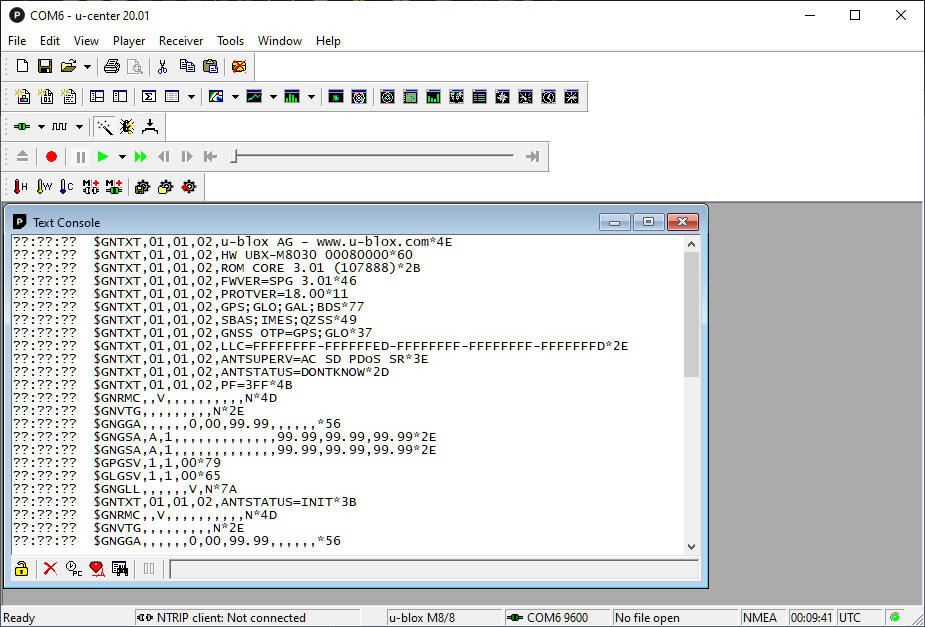The width and height of the screenshot is (925, 627).
Task: Open the Histogram View icon
Action: point(292,97)
